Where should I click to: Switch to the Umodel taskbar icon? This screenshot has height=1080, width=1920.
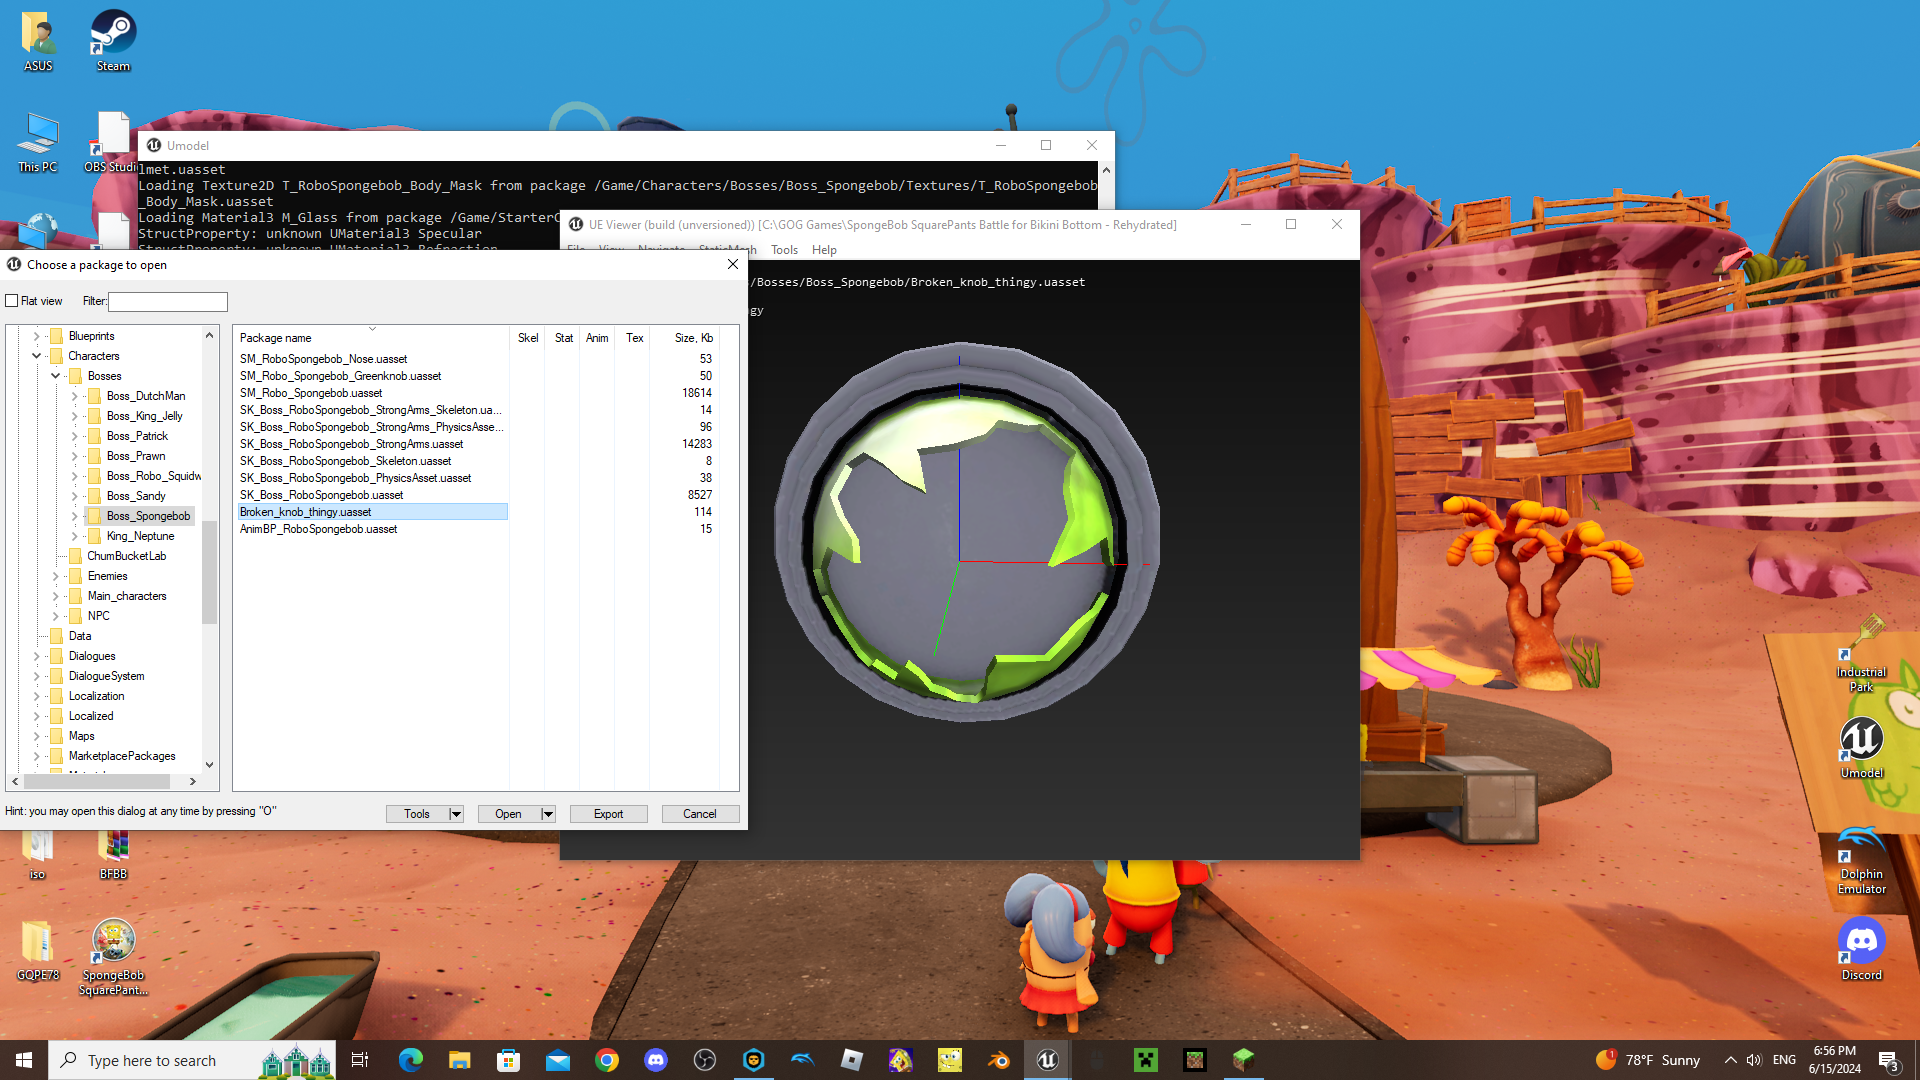pyautogui.click(x=1047, y=1060)
